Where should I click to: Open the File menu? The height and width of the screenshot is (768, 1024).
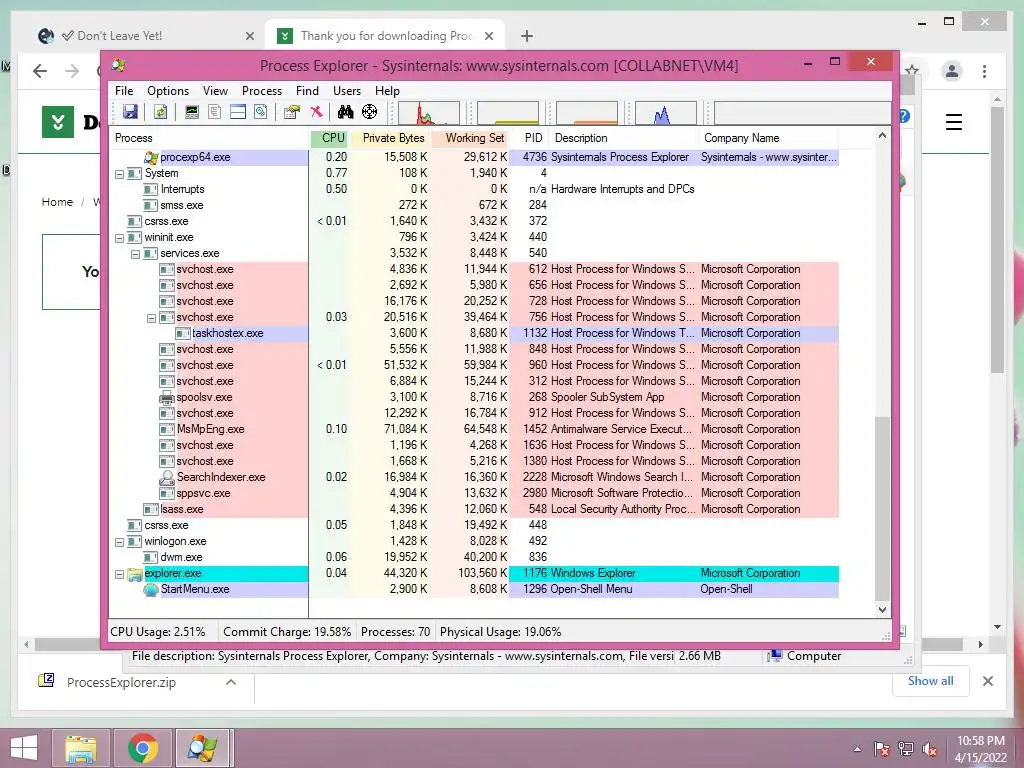(x=124, y=91)
